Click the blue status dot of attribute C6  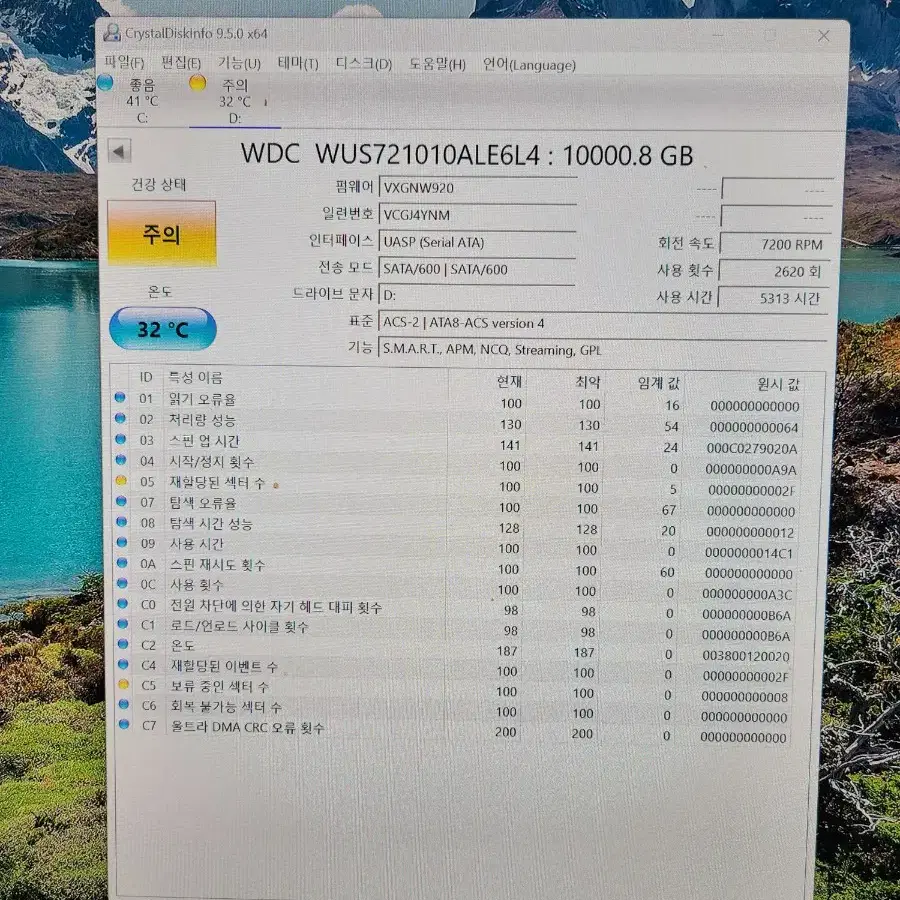tap(123, 704)
